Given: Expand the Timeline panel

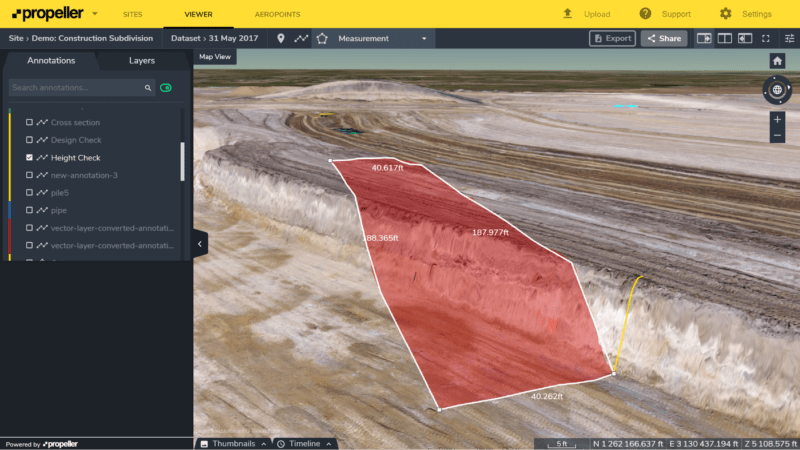Looking at the screenshot, I should click(x=304, y=443).
